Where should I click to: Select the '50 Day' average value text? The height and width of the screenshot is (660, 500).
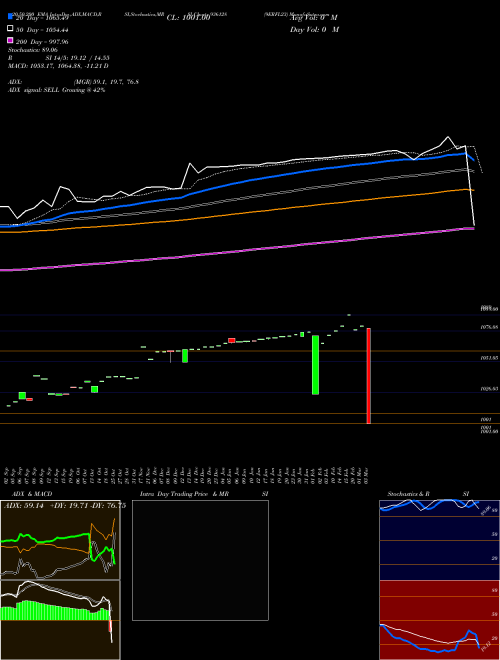[43, 30]
